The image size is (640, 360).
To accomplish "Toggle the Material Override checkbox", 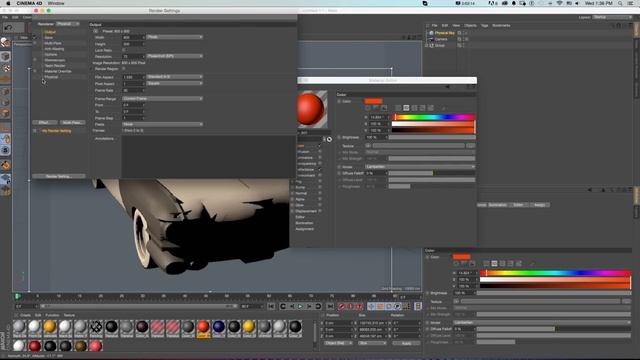I will (x=35, y=71).
